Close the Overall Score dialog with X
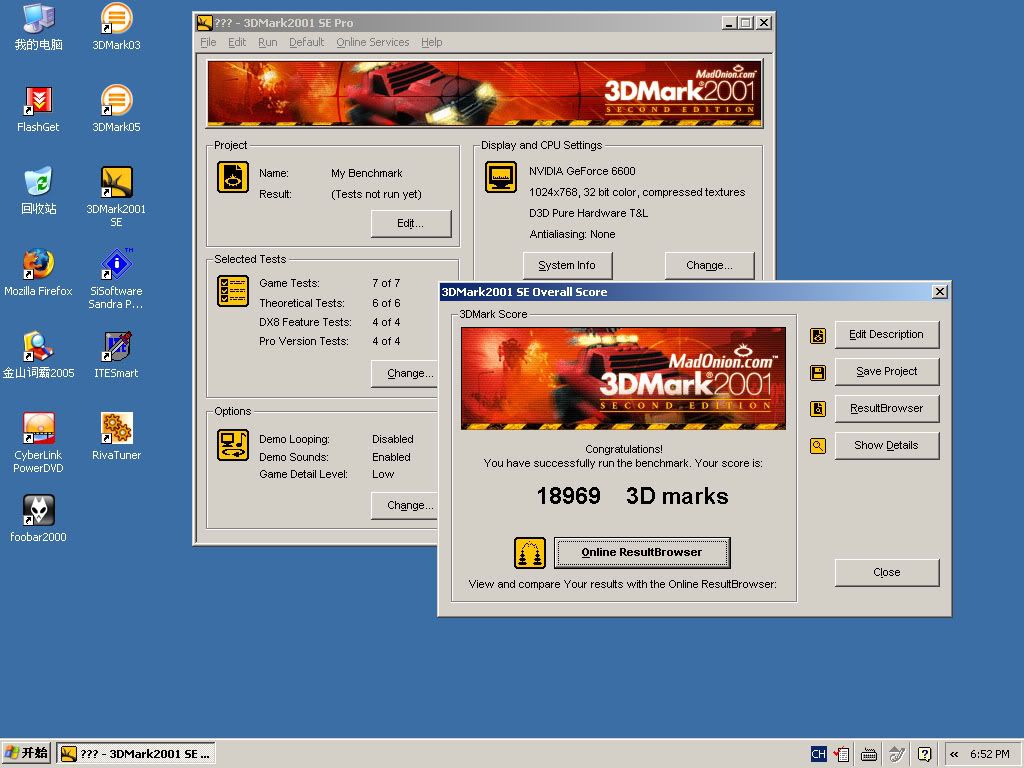This screenshot has width=1024, height=768. pyautogui.click(x=940, y=292)
